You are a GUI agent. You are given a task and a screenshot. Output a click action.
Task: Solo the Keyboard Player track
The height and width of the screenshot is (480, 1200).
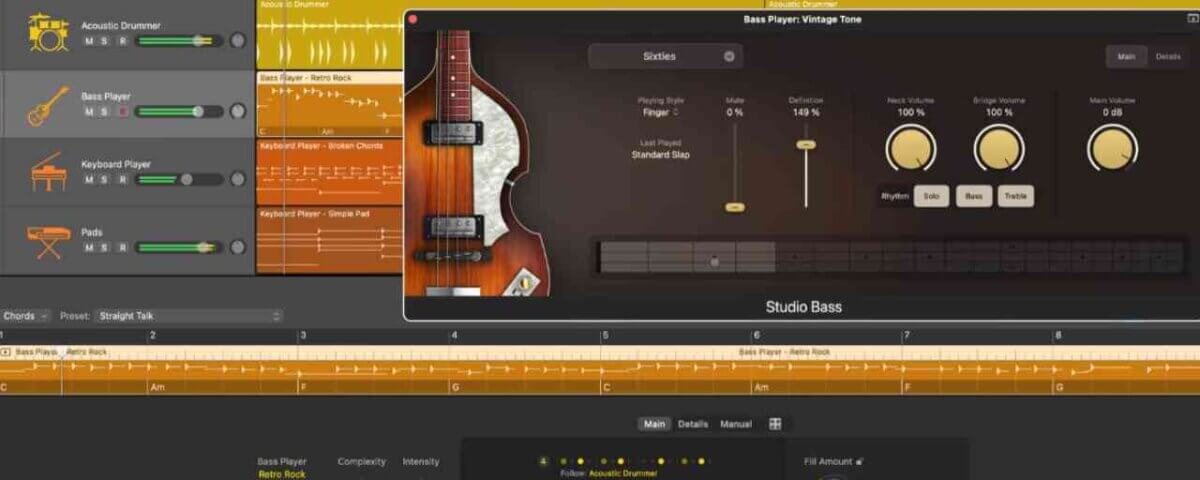tap(105, 180)
